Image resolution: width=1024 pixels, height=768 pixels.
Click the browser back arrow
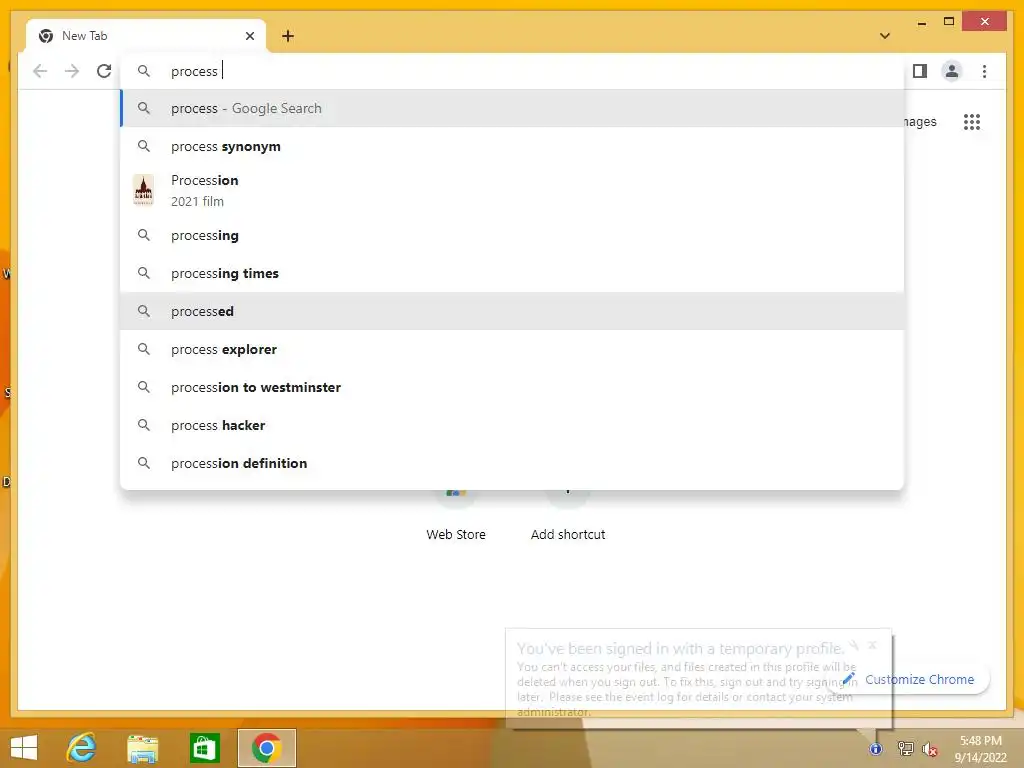coord(40,71)
